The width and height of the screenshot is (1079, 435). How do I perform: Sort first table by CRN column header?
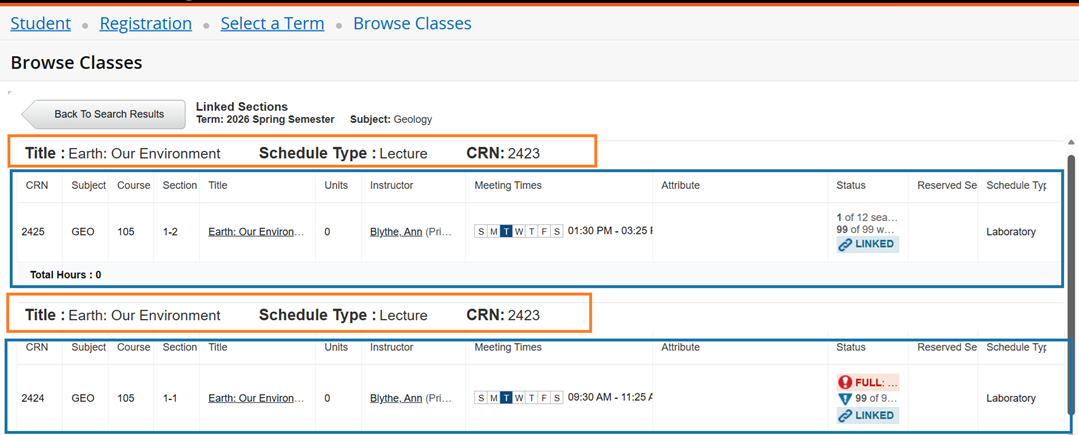37,185
